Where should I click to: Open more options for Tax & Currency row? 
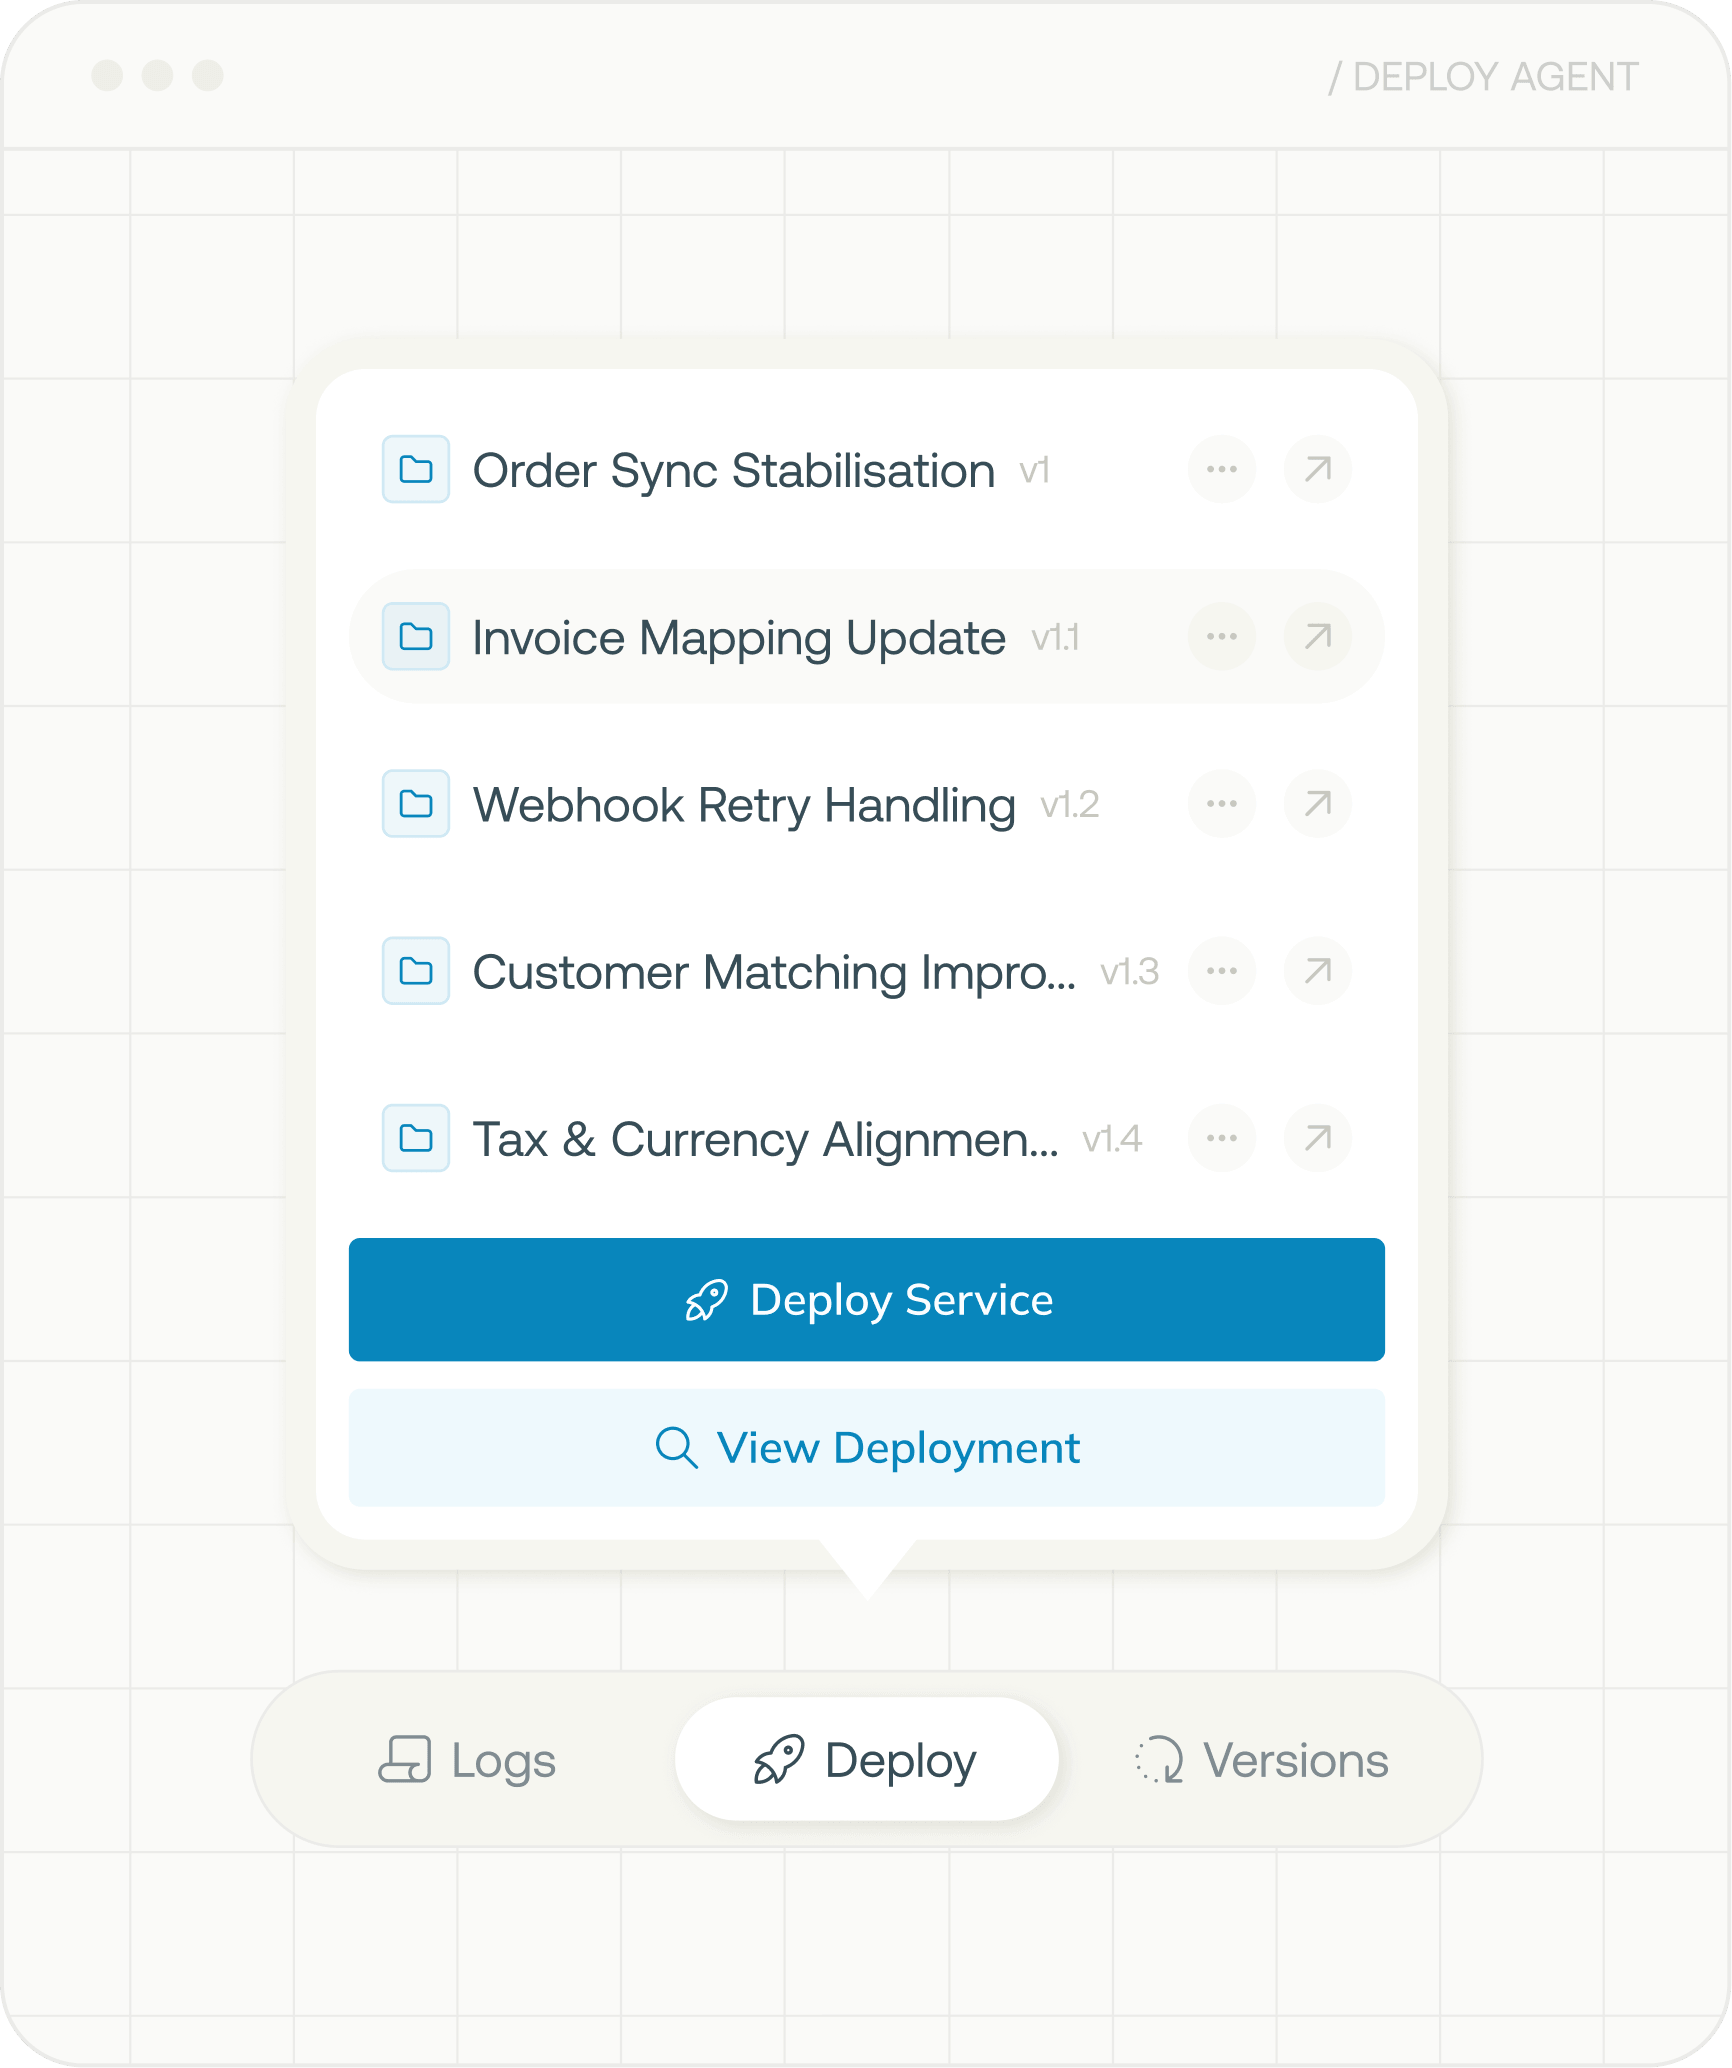pos(1221,1138)
